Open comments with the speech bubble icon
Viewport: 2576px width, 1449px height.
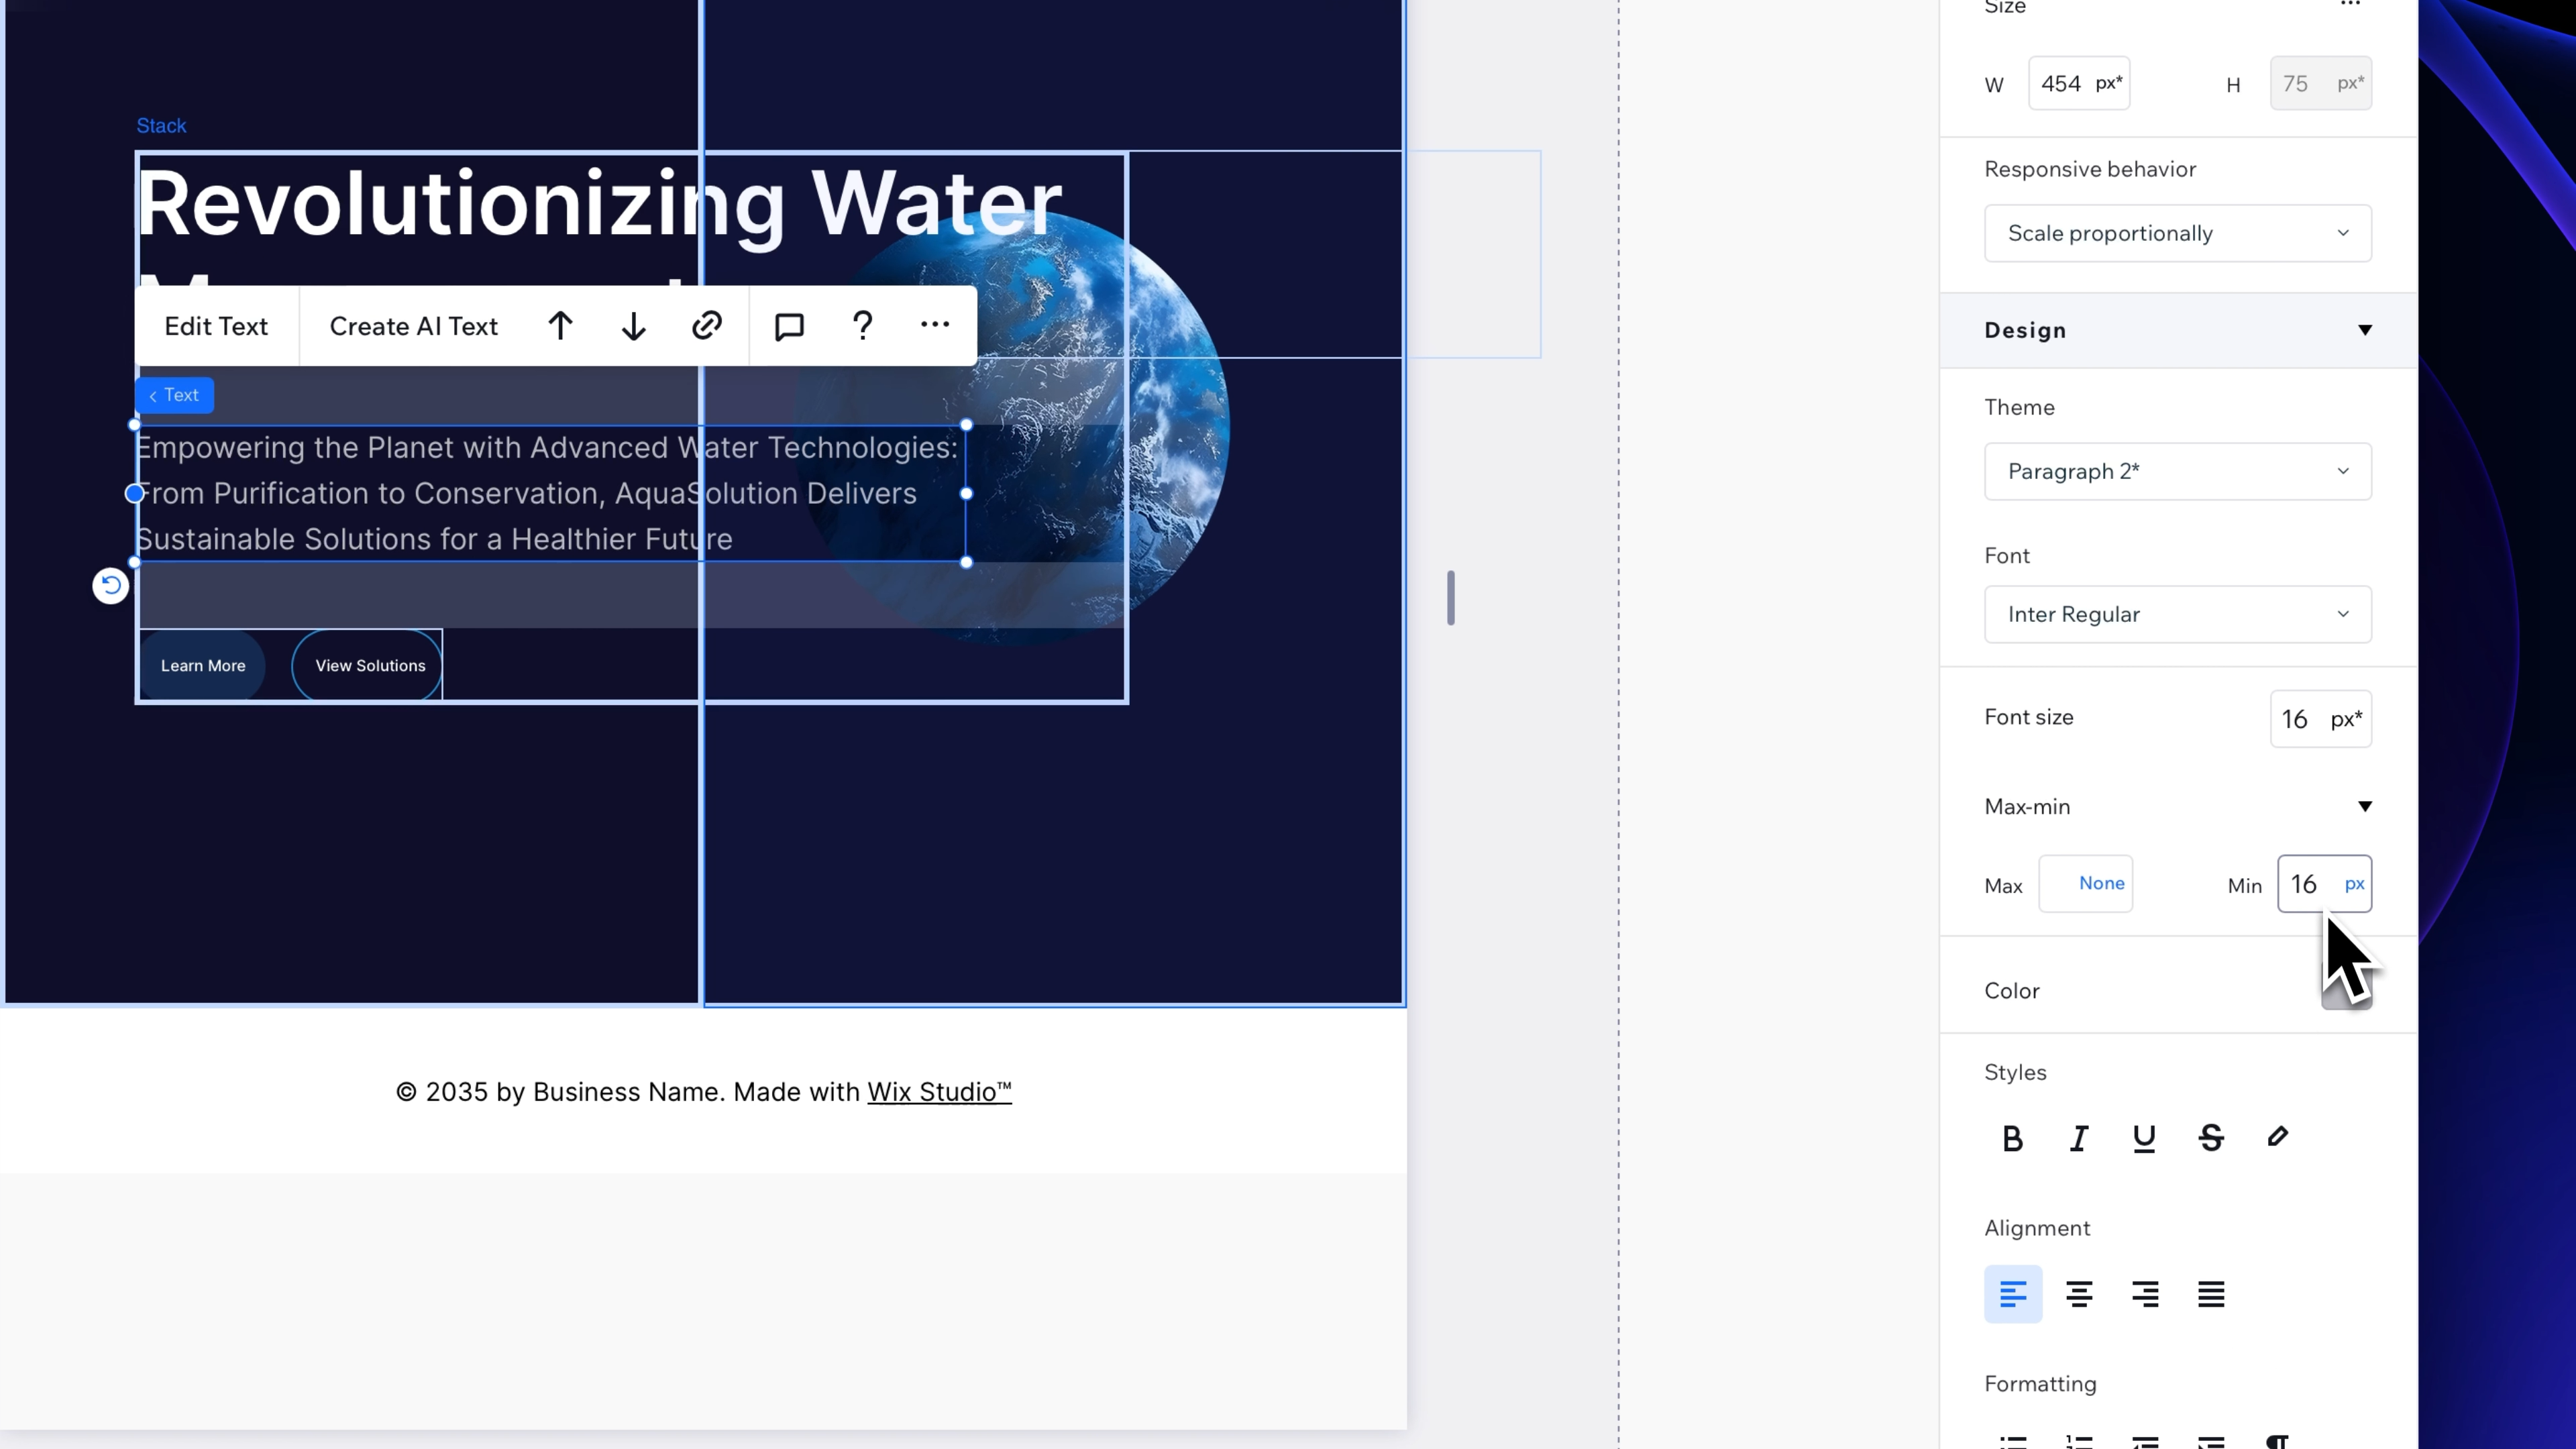click(x=788, y=325)
